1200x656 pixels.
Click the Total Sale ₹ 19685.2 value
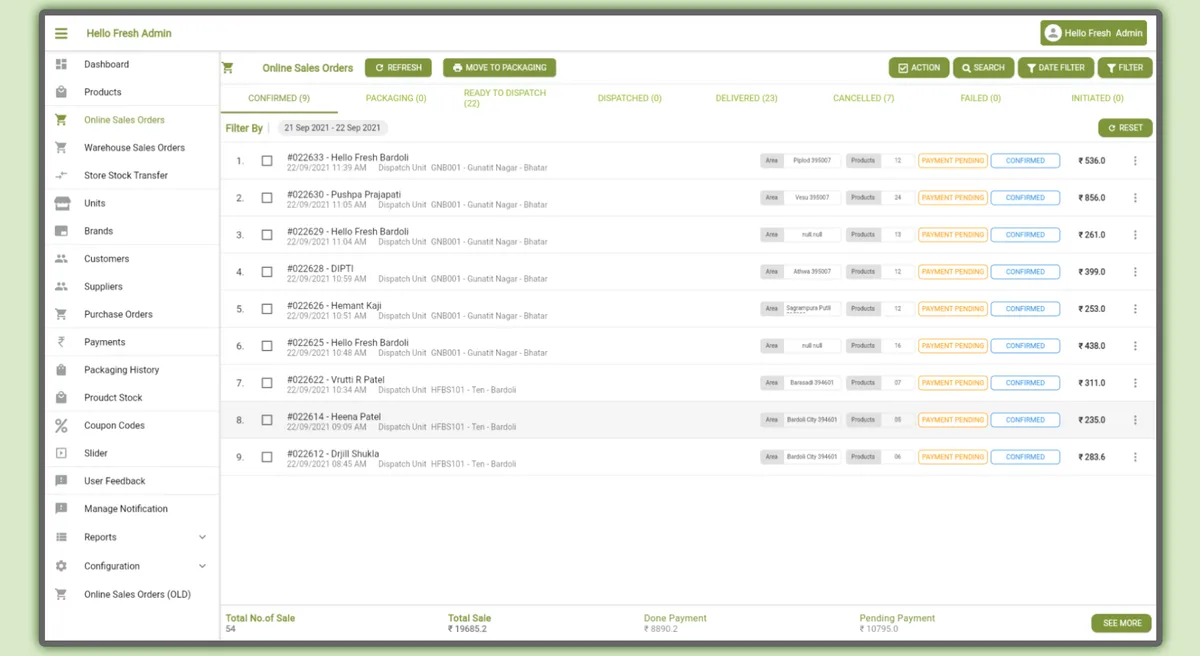point(467,629)
